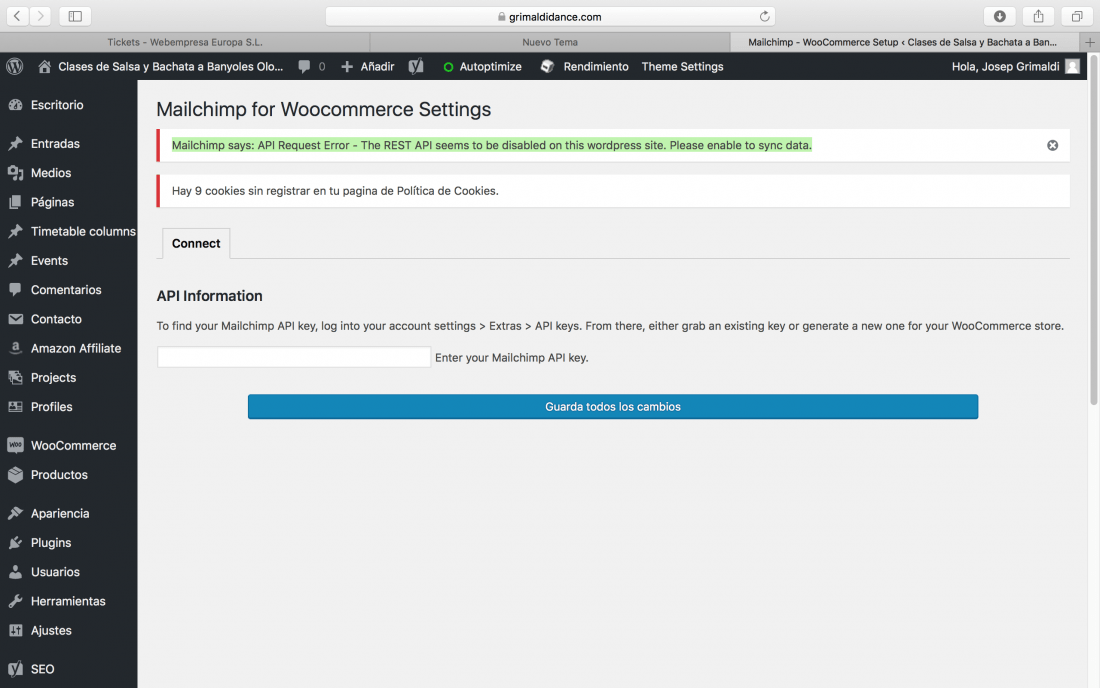Open the comments bubble in admin bar

[304, 67]
